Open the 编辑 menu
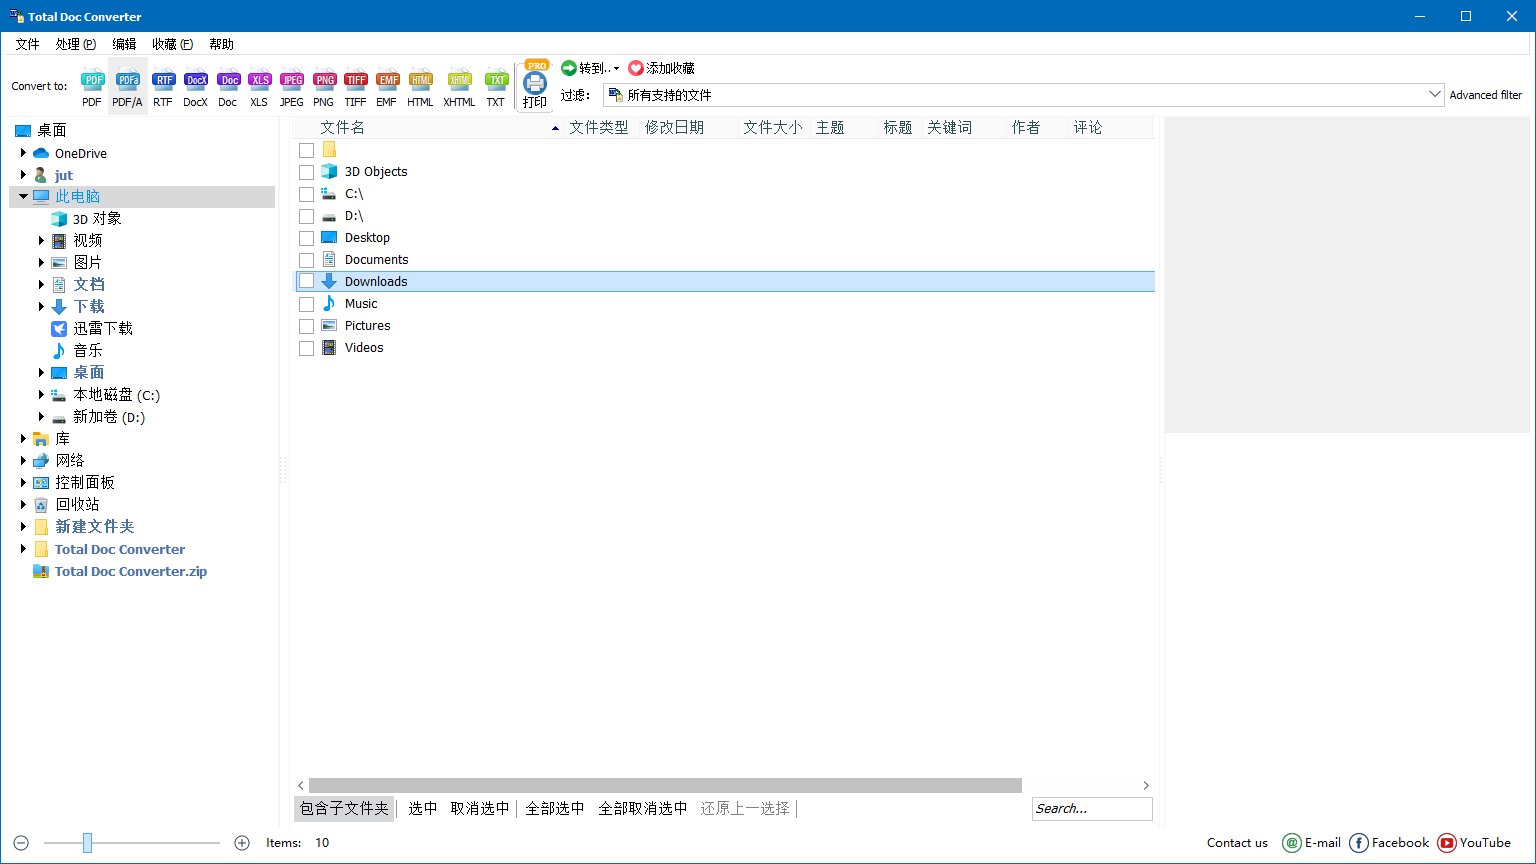This screenshot has height=864, width=1536. 124,44
